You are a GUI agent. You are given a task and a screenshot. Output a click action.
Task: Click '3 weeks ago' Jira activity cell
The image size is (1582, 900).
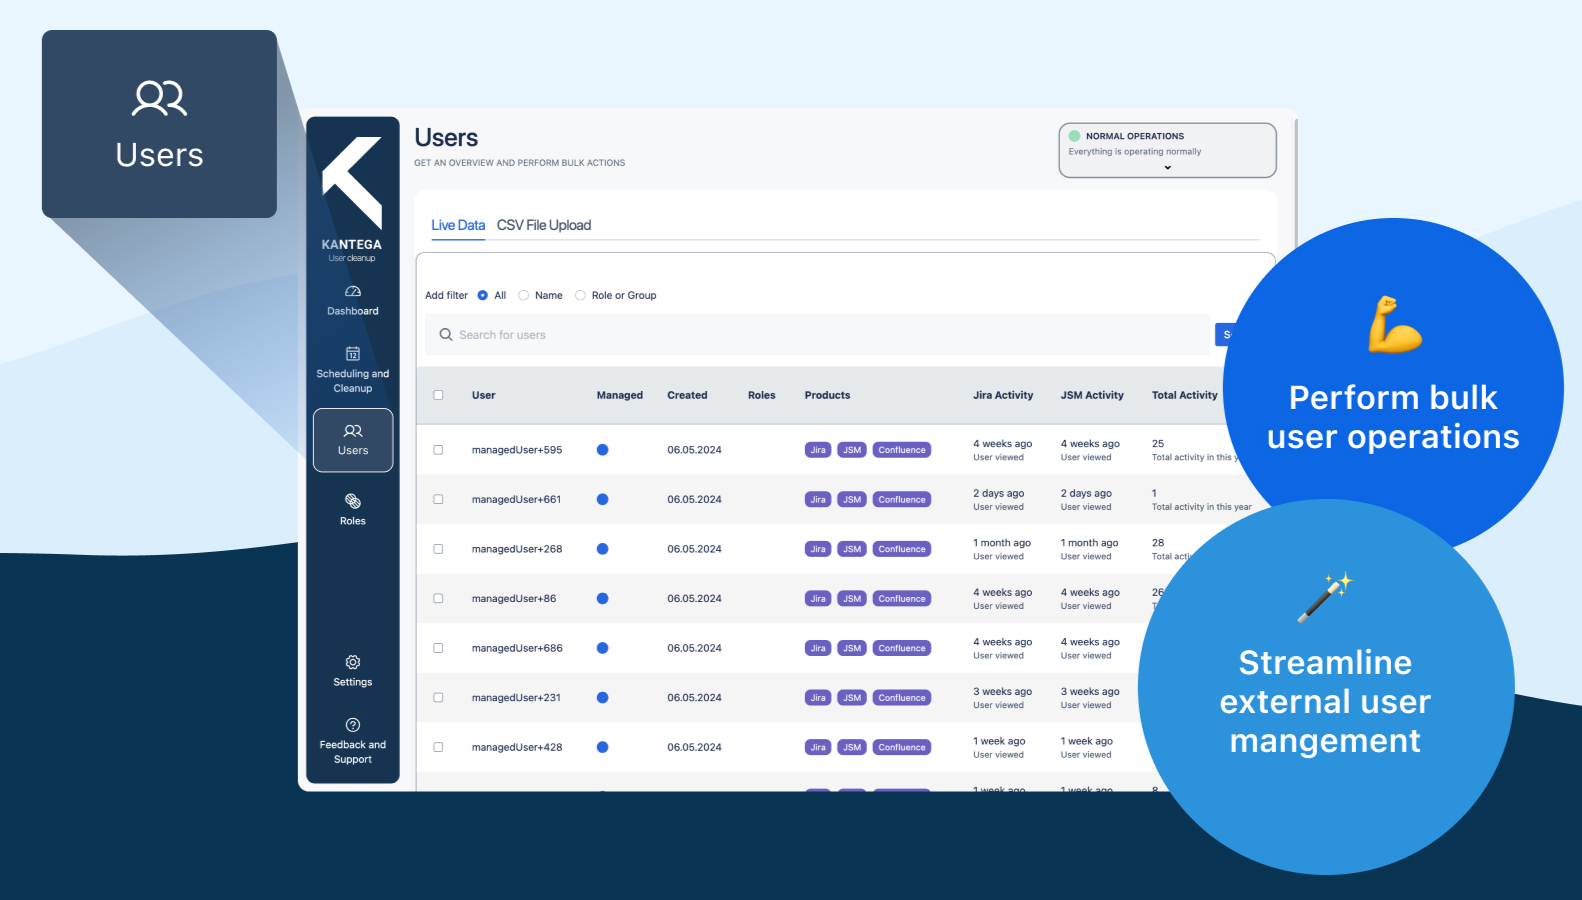[1003, 692]
